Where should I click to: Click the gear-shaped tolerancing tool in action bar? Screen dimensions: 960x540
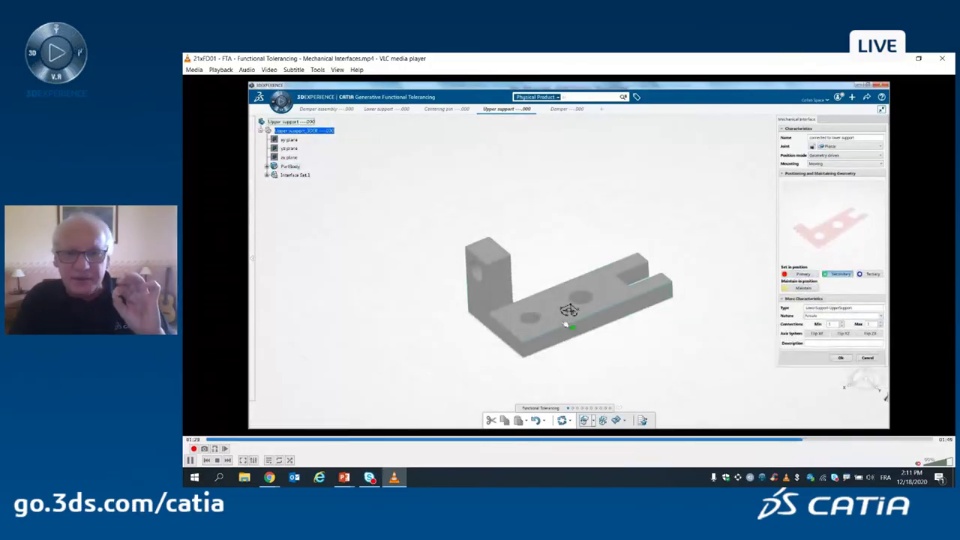coord(603,420)
